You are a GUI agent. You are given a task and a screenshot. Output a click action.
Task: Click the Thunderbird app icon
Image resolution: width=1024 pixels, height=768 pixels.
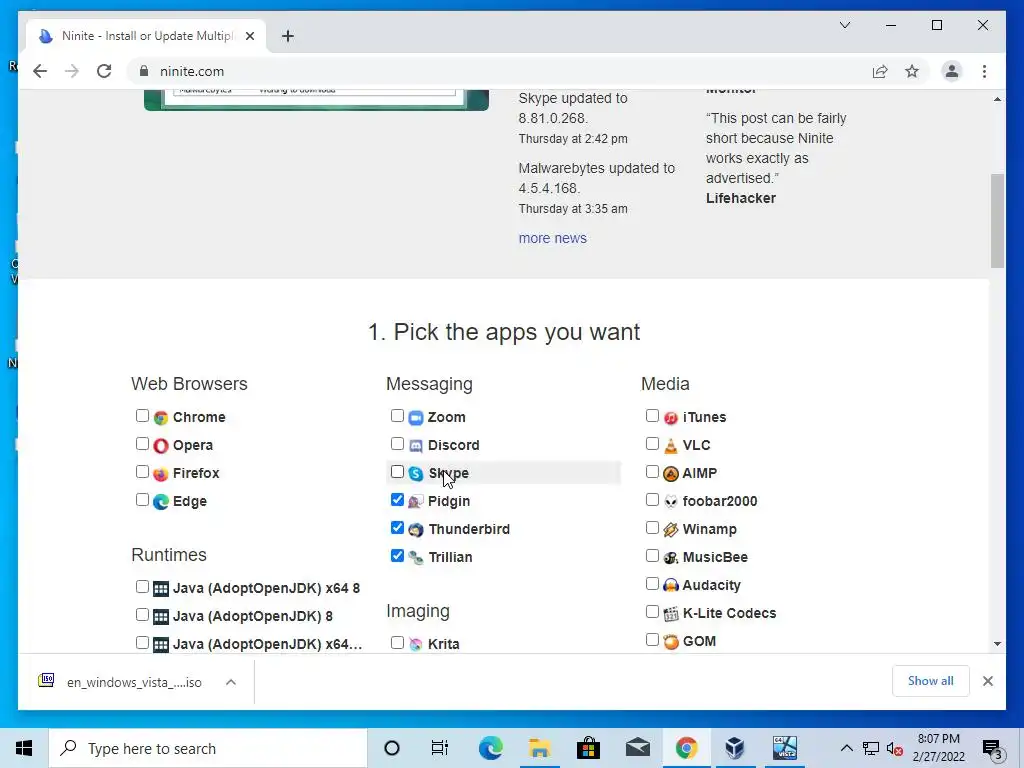(416, 530)
